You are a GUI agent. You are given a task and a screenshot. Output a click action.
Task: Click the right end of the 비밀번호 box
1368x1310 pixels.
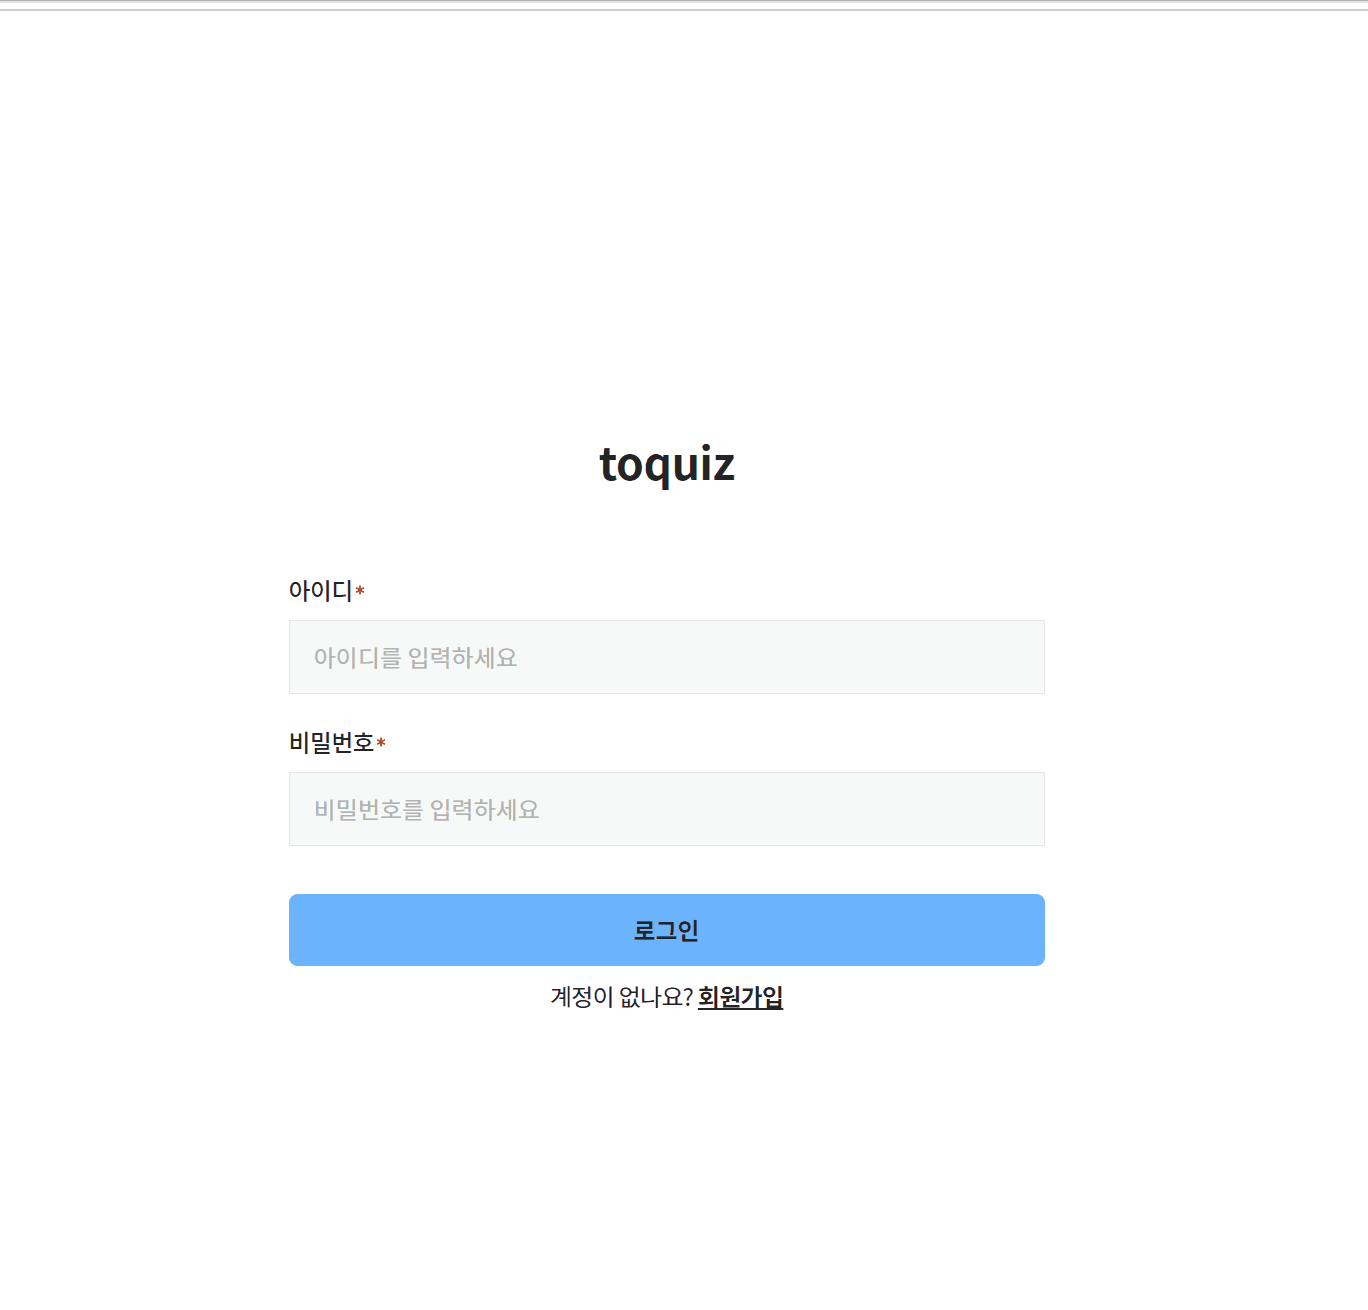point(1030,809)
